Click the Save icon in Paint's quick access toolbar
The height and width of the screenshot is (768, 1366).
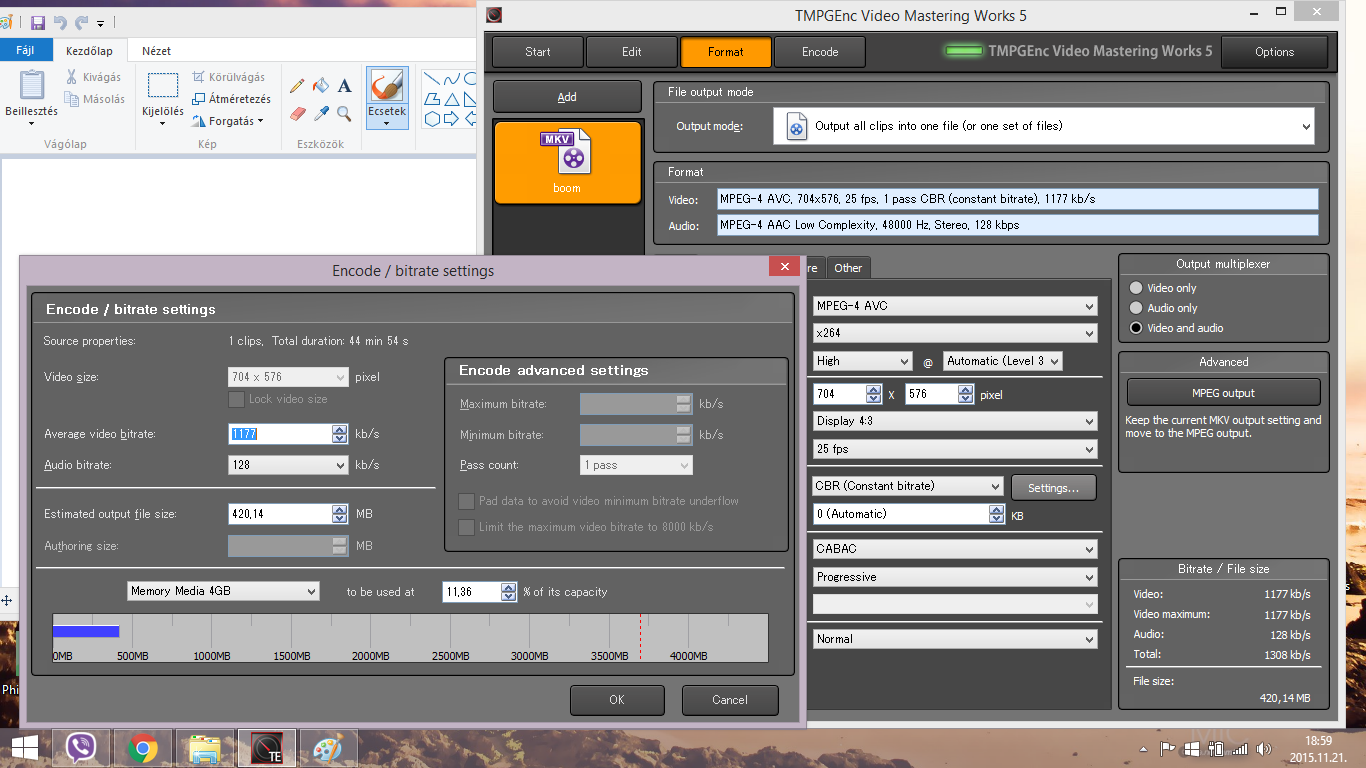[38, 22]
